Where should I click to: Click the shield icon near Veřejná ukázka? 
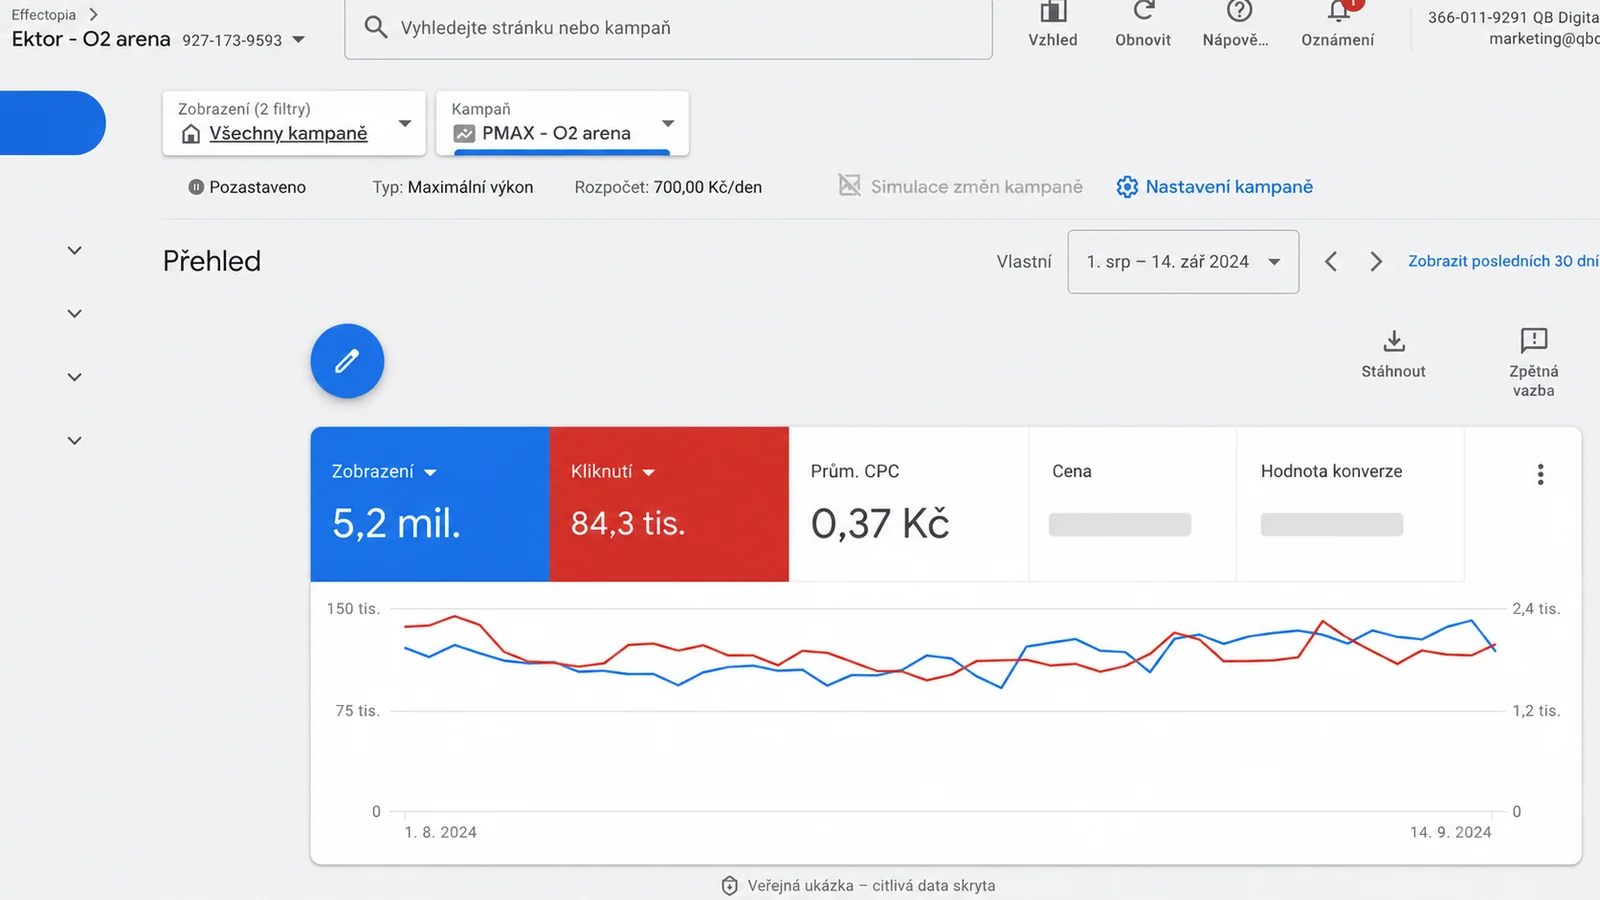tap(730, 886)
